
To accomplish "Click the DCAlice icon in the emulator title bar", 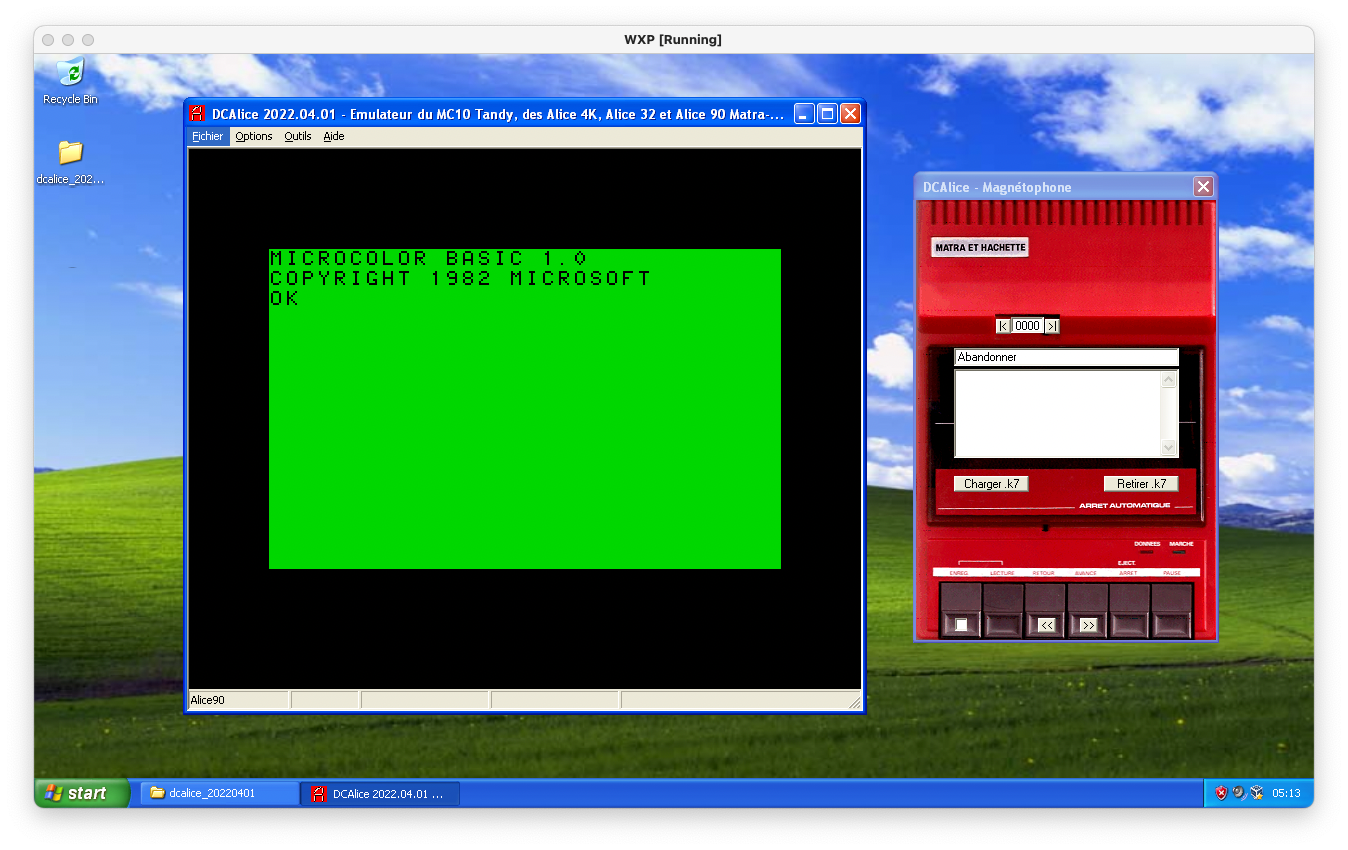I will [x=198, y=114].
